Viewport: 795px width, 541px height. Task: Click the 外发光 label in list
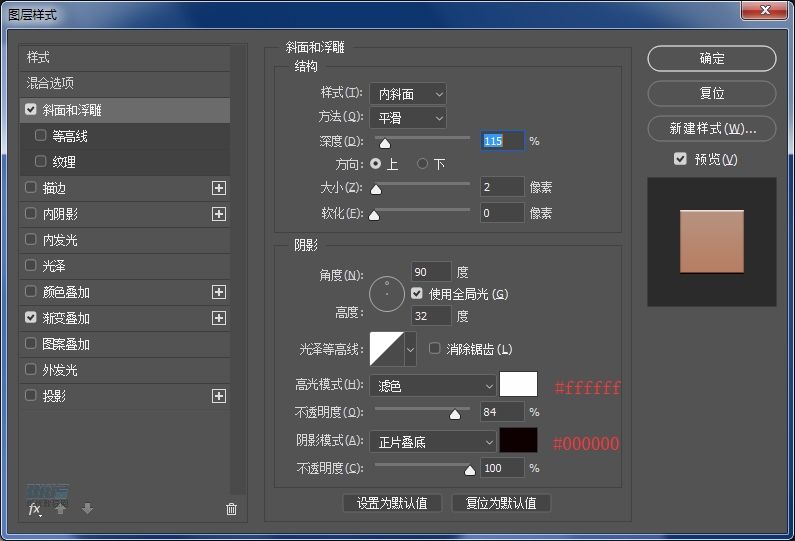(60, 370)
